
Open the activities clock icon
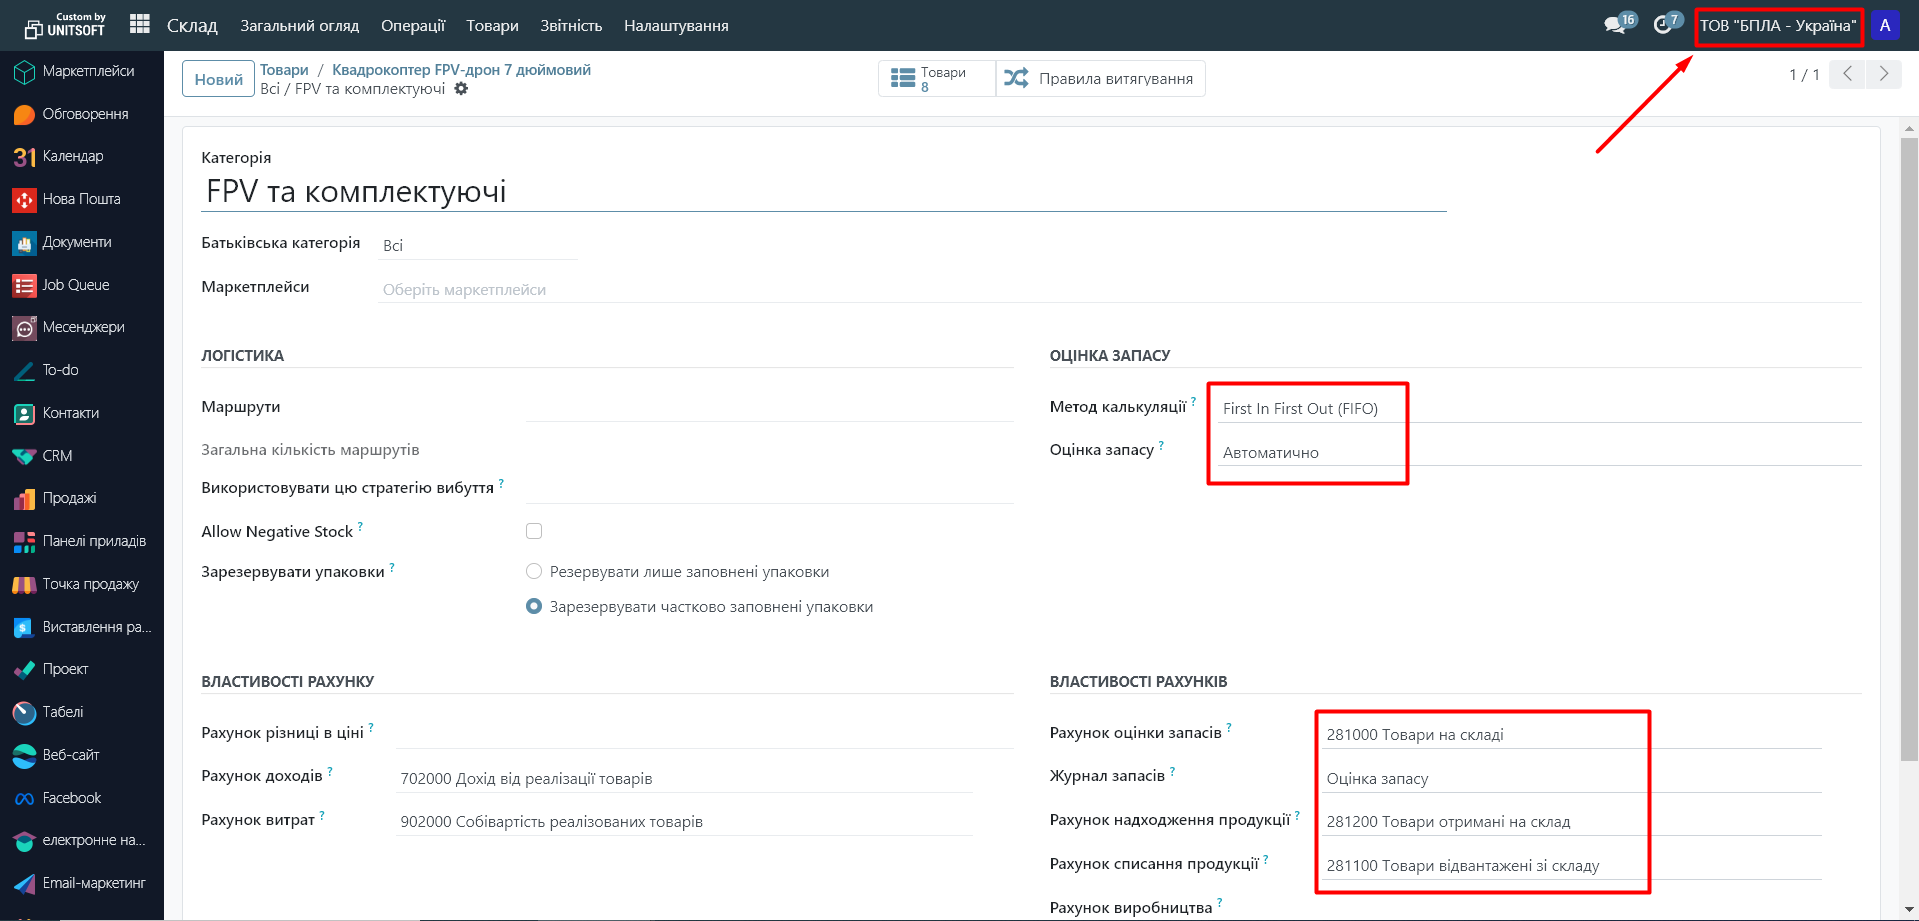click(x=1662, y=25)
